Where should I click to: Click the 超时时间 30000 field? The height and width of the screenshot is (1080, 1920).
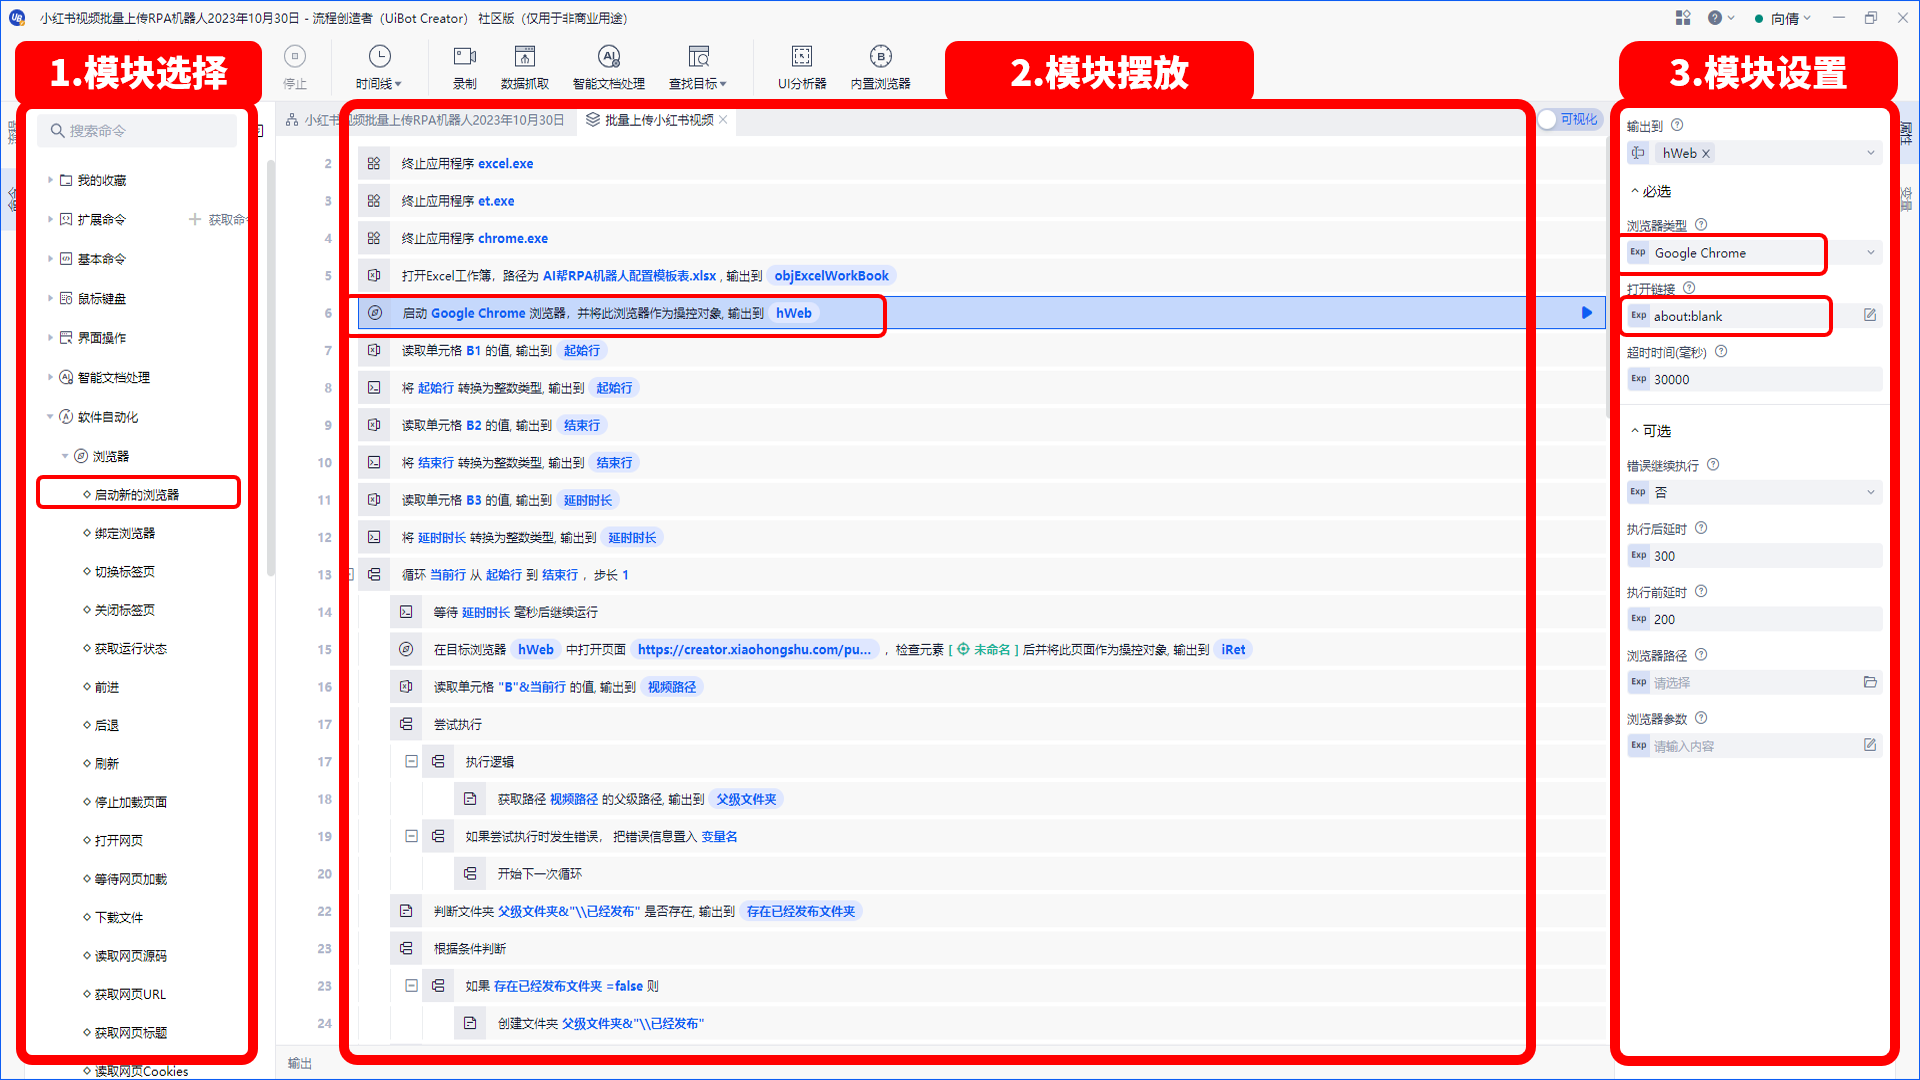[x=1754, y=379]
